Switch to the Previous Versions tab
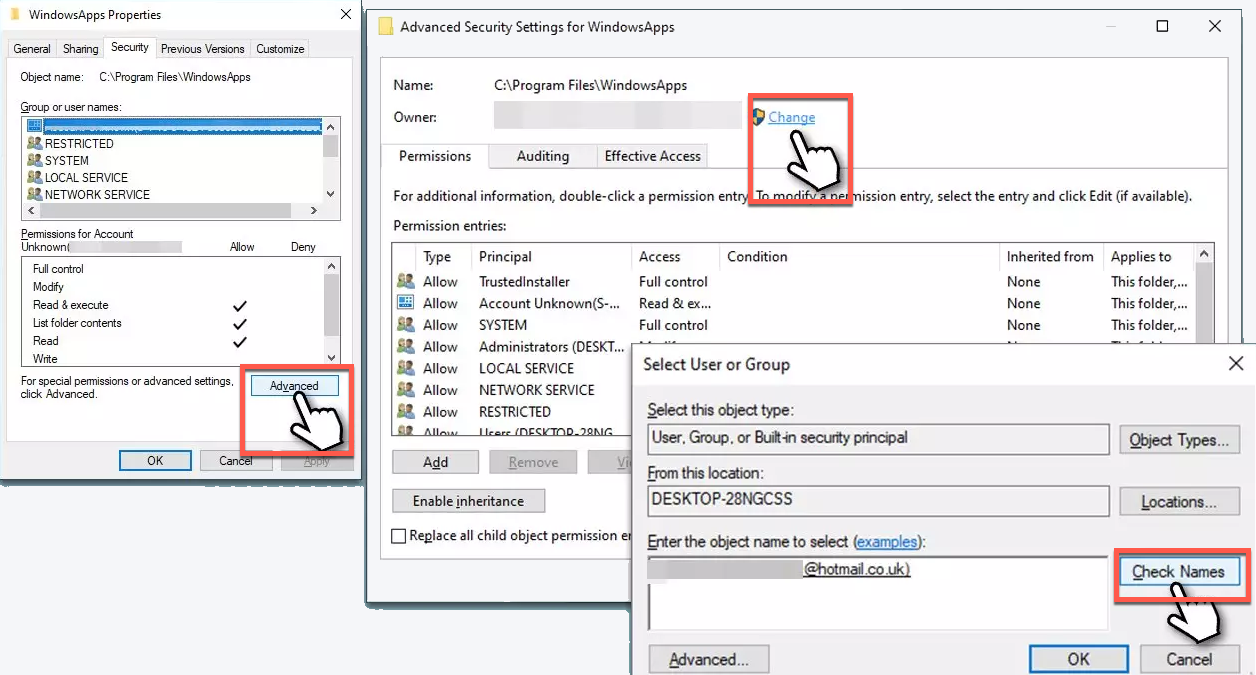The width and height of the screenshot is (1256, 675). click(x=202, y=47)
